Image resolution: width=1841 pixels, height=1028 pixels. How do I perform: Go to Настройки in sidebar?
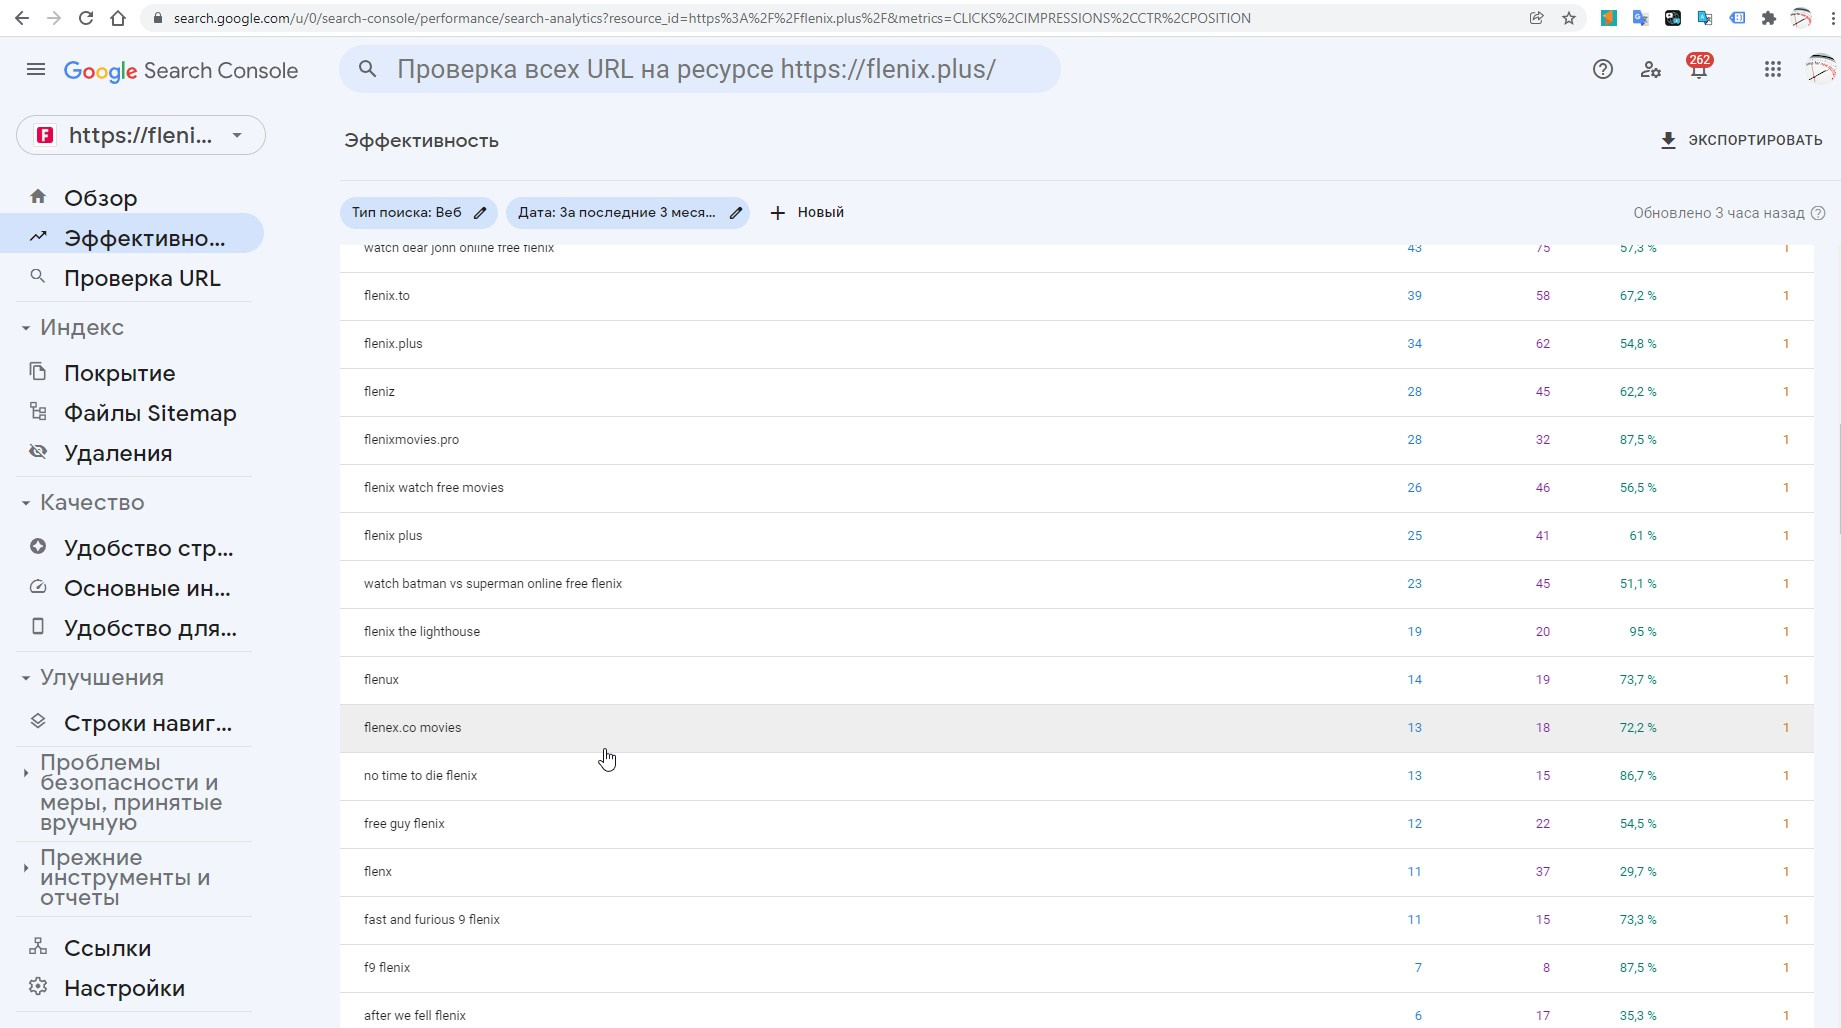124,988
